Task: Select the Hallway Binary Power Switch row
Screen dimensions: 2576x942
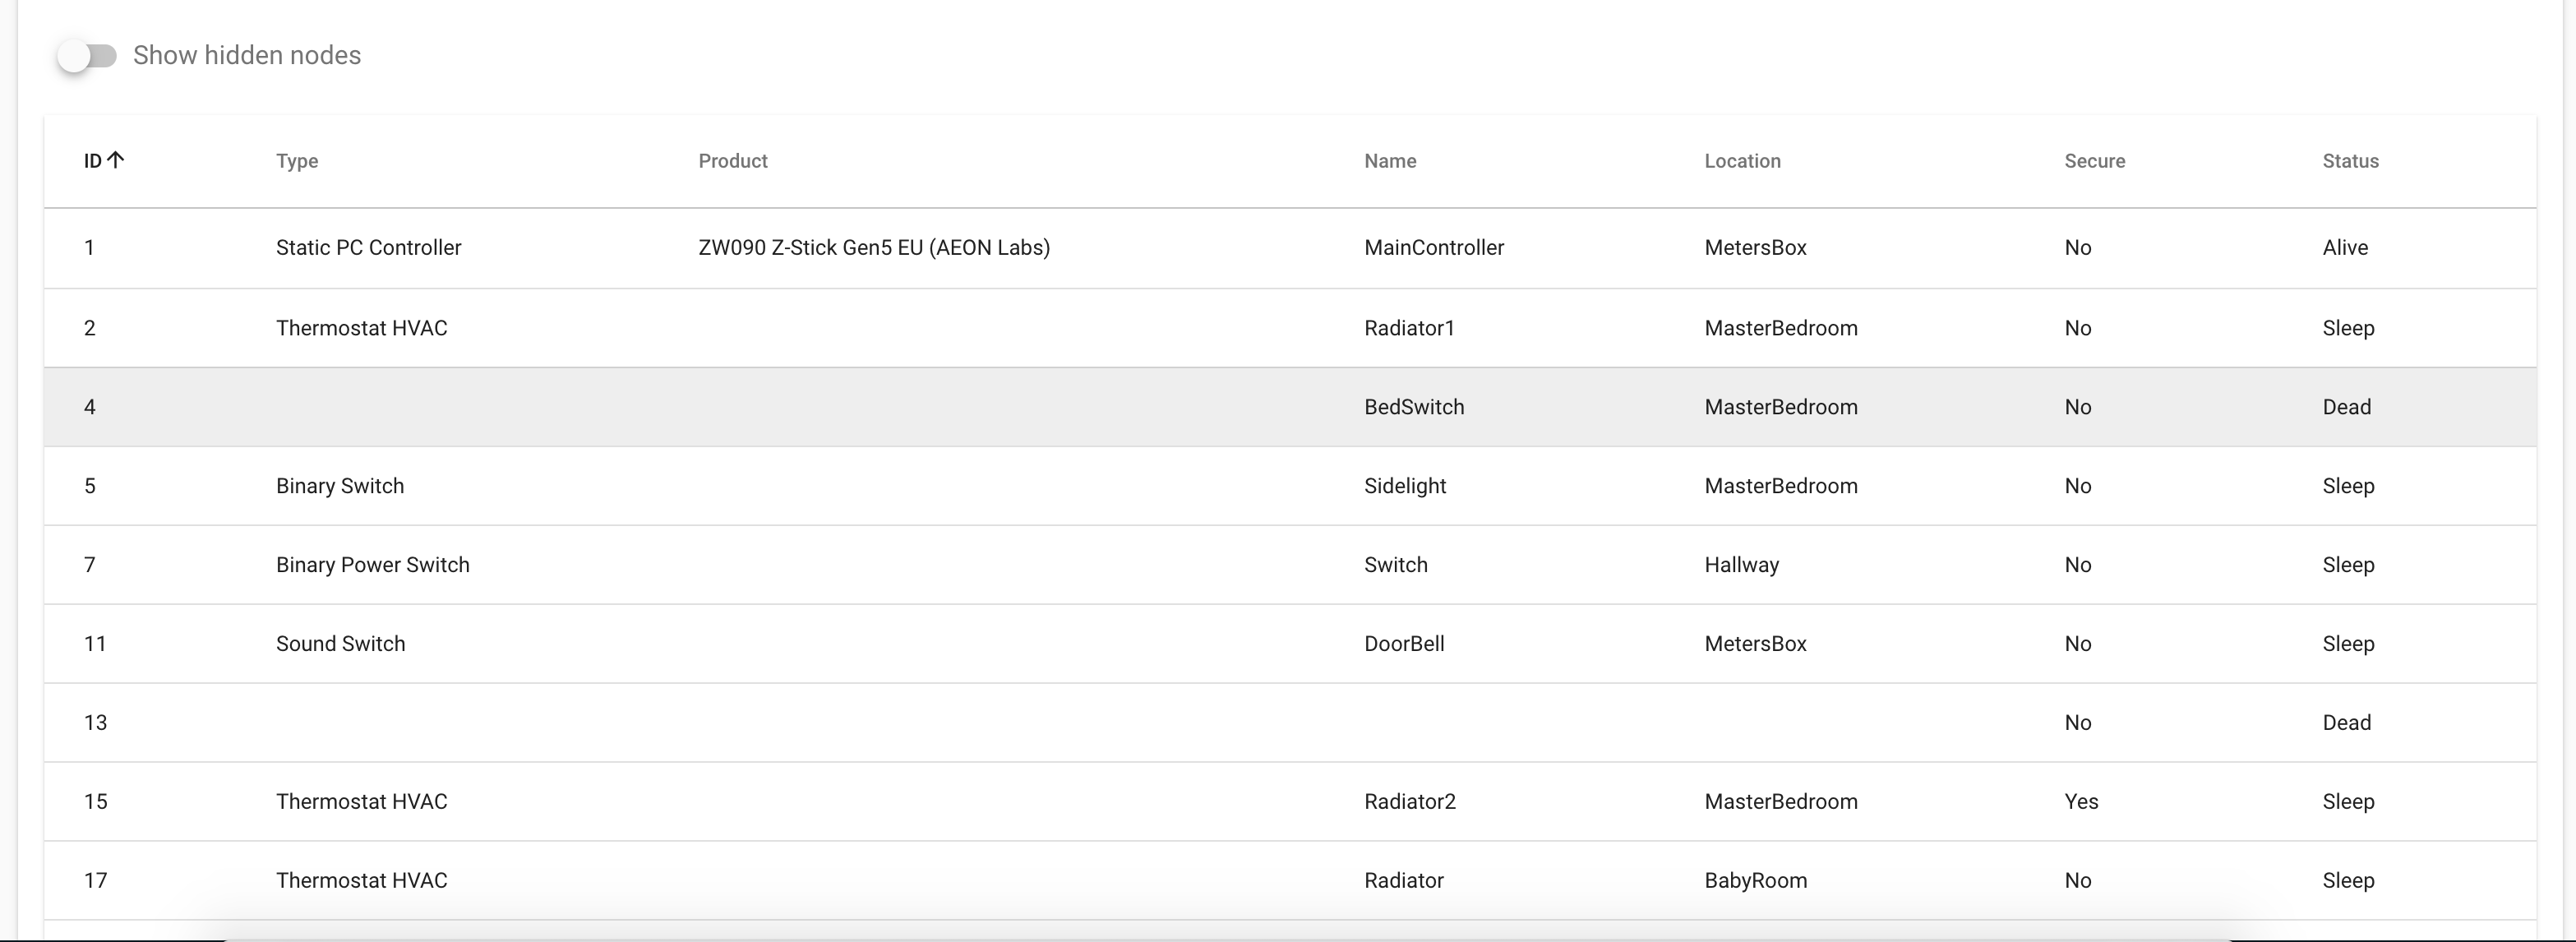Action: 1395,565
